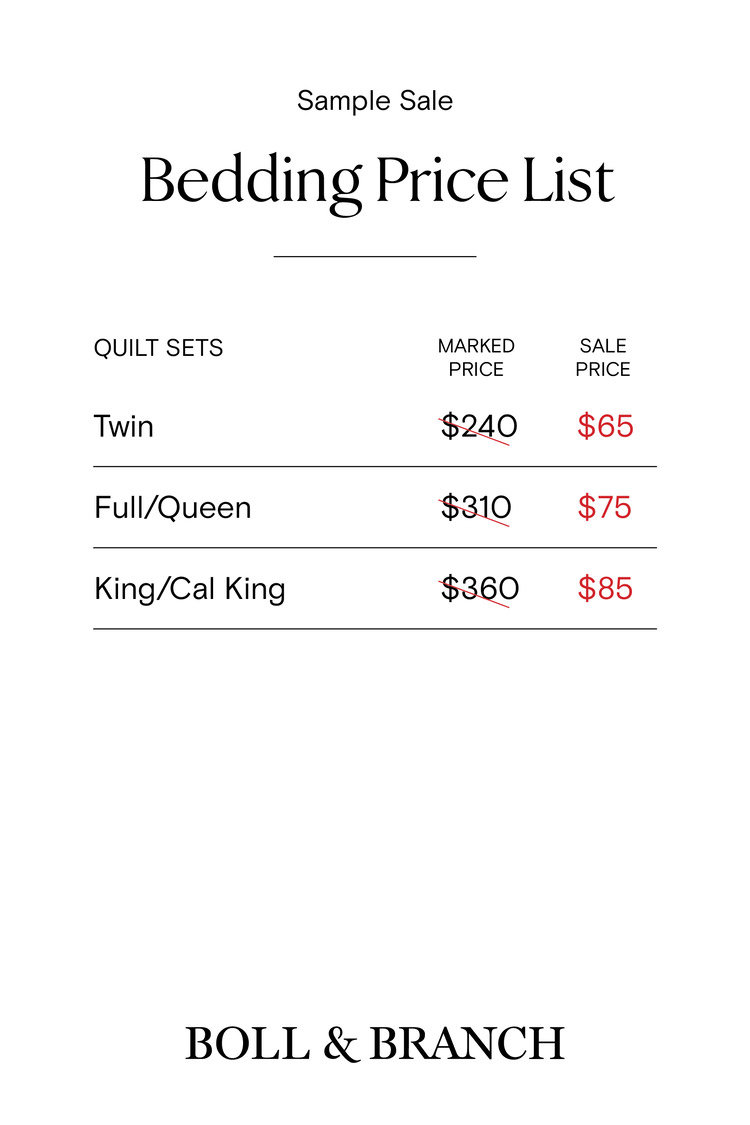Click the crossed-out $240 marked price
750x1125 pixels.
click(x=479, y=427)
